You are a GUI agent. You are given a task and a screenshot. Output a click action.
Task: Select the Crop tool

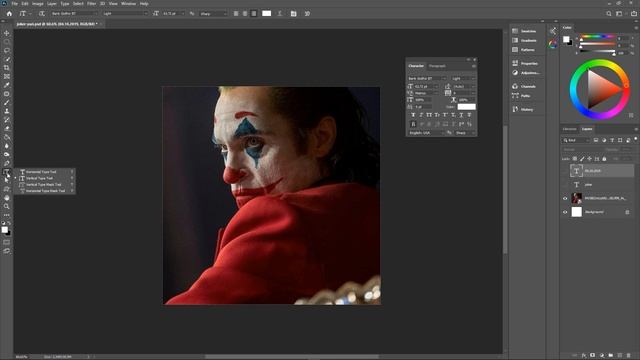(x=7, y=68)
